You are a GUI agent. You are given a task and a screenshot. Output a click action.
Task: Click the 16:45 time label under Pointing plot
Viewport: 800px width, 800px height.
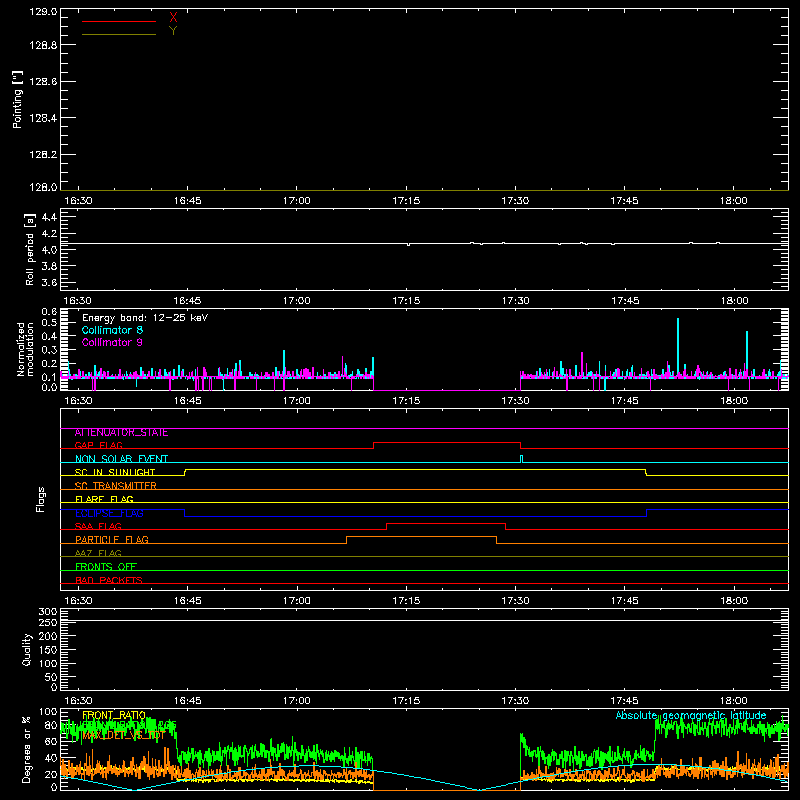tap(187, 201)
